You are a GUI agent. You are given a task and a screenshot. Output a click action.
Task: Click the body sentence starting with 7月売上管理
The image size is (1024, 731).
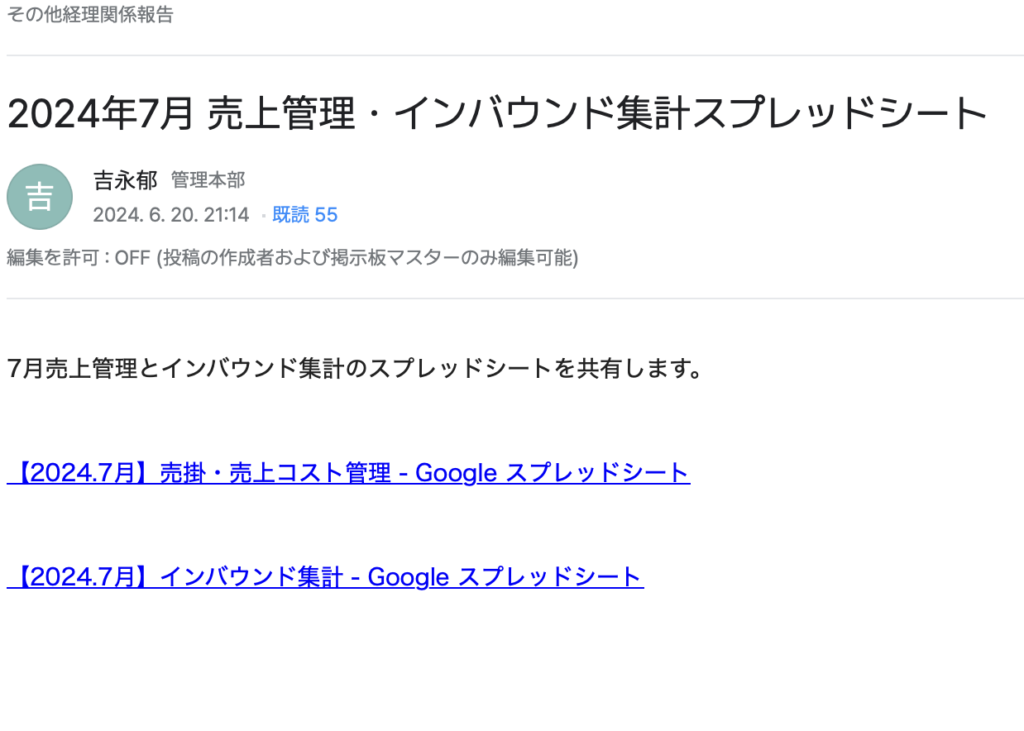pyautogui.click(x=354, y=368)
